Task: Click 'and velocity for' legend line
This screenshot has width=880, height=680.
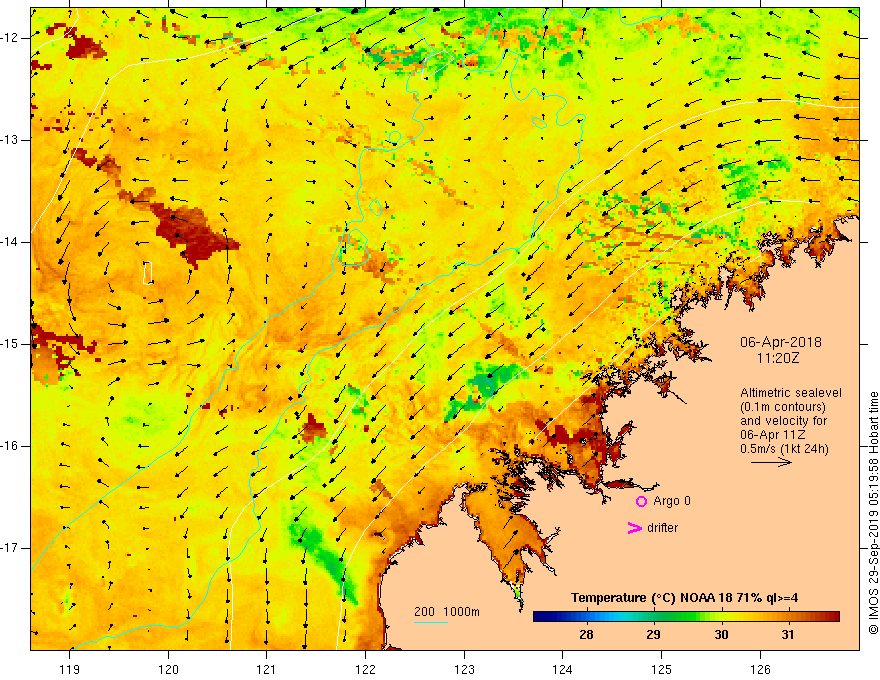Action: [x=783, y=421]
